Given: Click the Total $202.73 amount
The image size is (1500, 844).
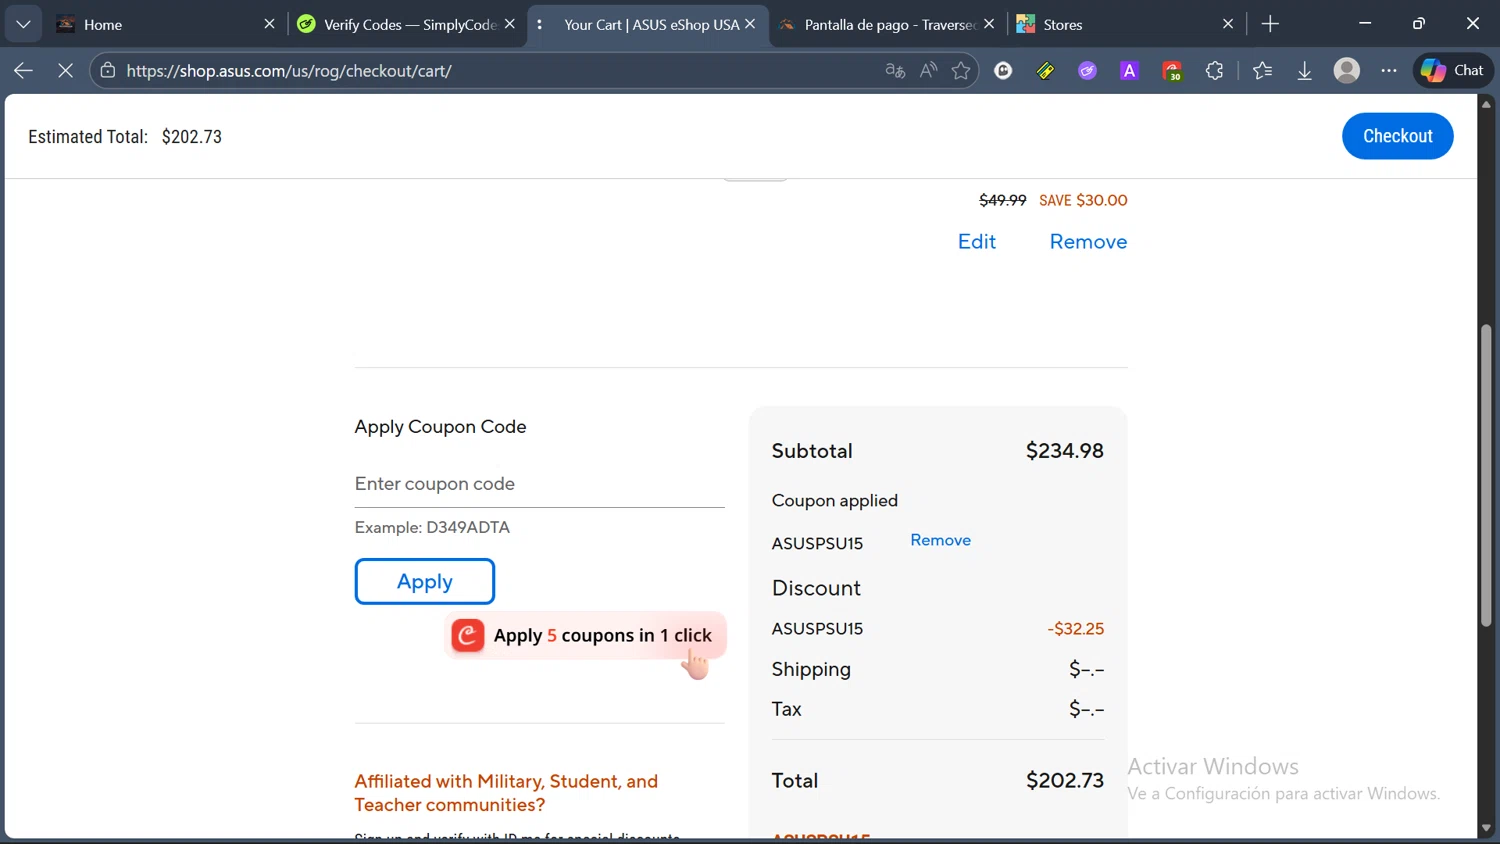Looking at the screenshot, I should click(1064, 781).
